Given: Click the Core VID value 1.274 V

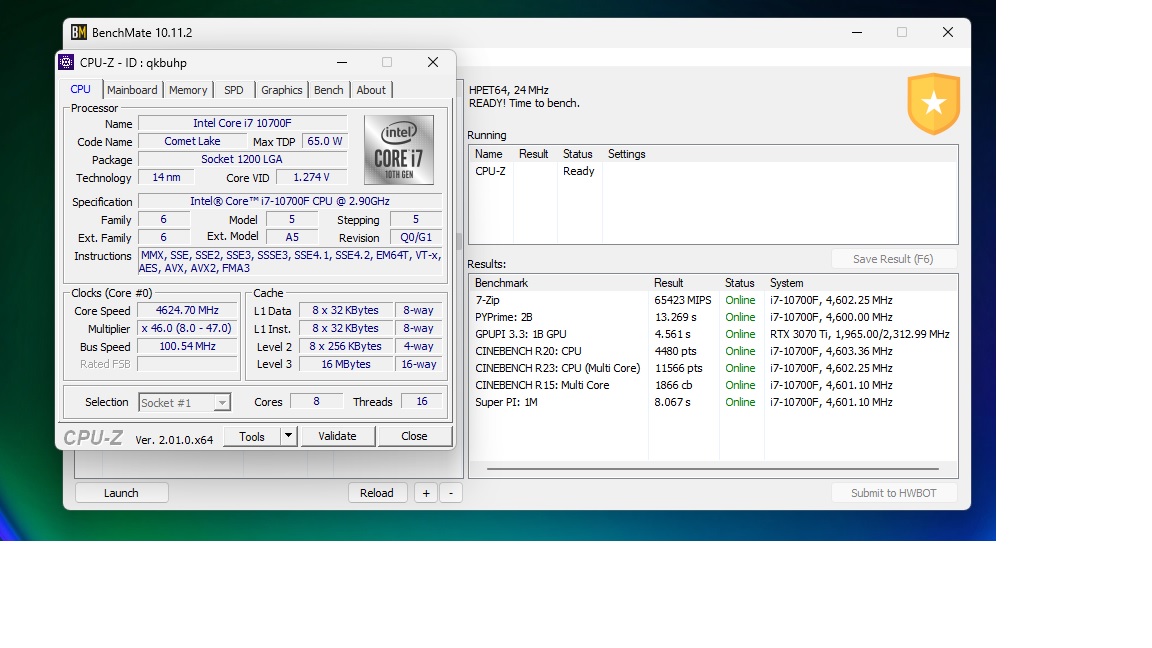Looking at the screenshot, I should point(312,177).
